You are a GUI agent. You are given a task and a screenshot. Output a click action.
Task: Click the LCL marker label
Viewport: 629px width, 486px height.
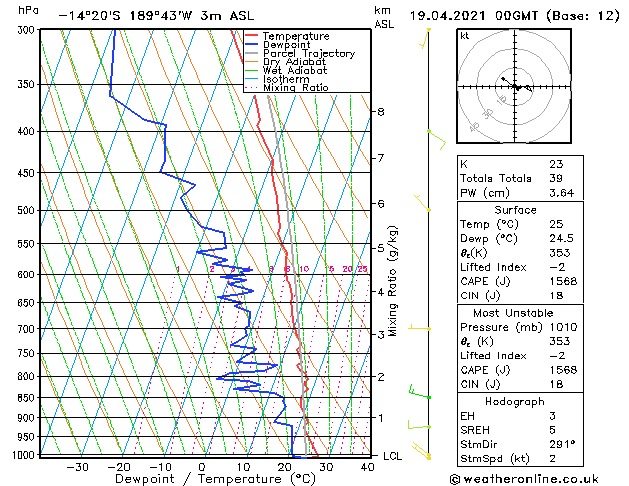tap(392, 456)
